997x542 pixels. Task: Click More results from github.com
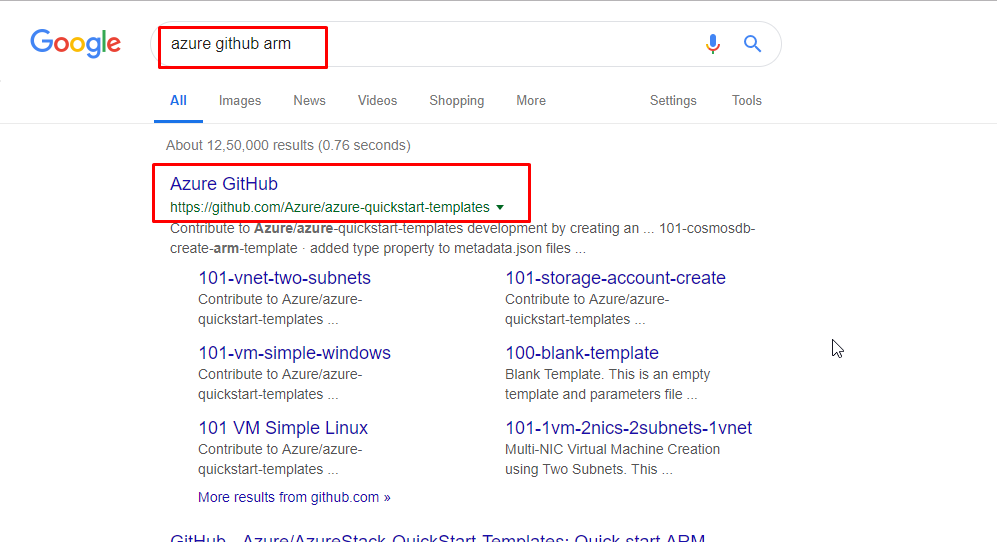tap(294, 497)
